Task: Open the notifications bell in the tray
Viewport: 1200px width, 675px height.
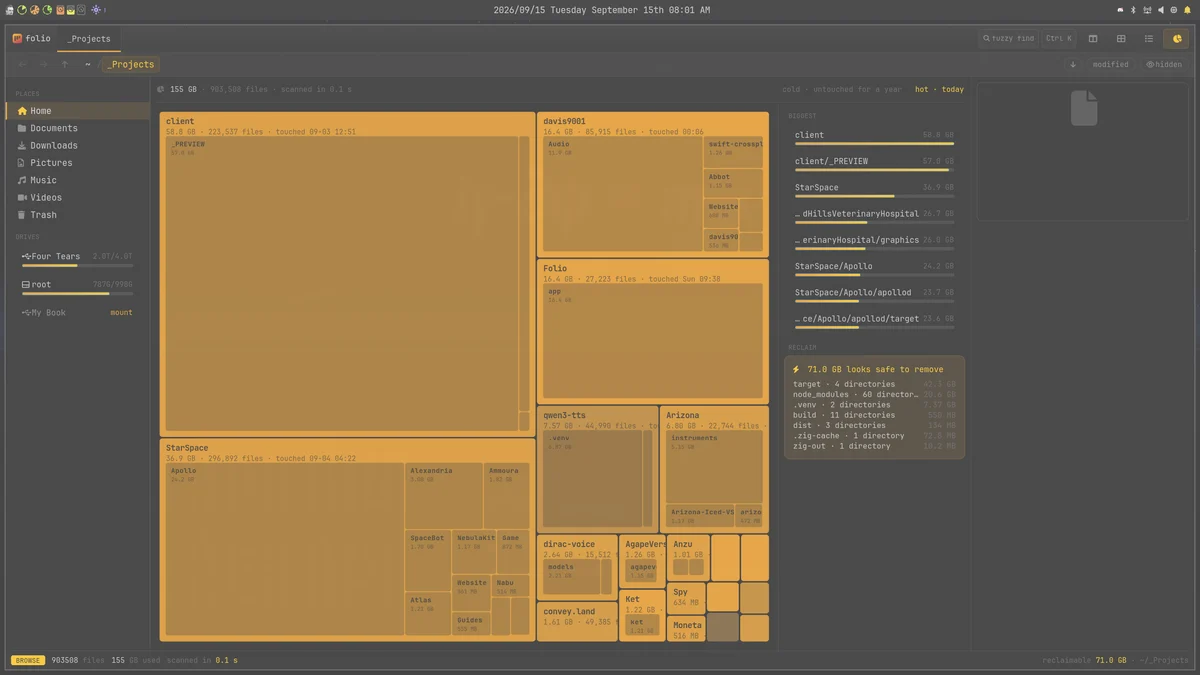Action: [1188, 10]
